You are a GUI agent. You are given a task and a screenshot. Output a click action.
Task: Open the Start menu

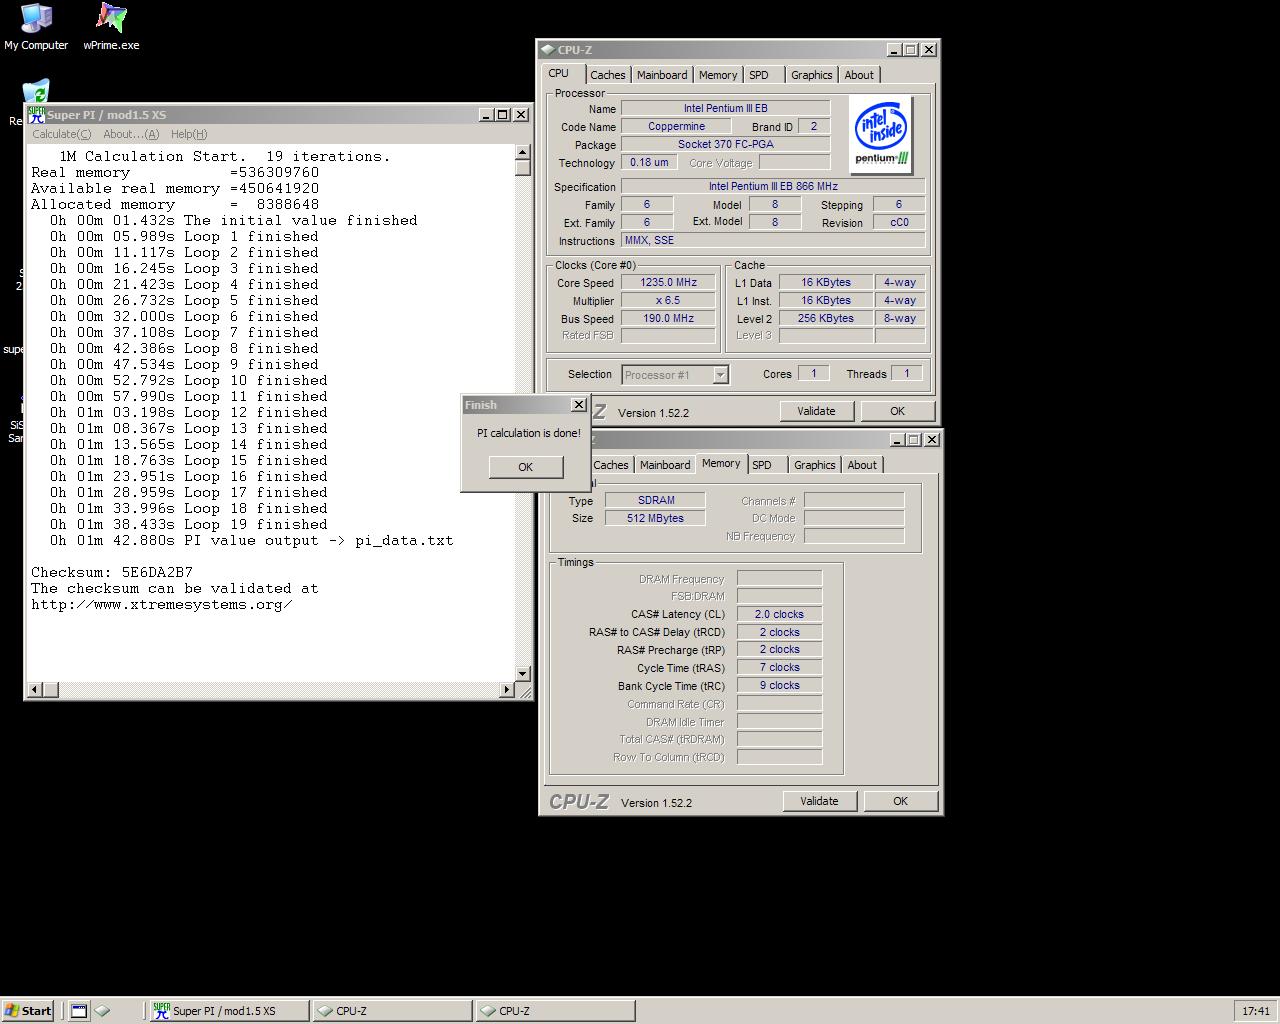(28, 1011)
